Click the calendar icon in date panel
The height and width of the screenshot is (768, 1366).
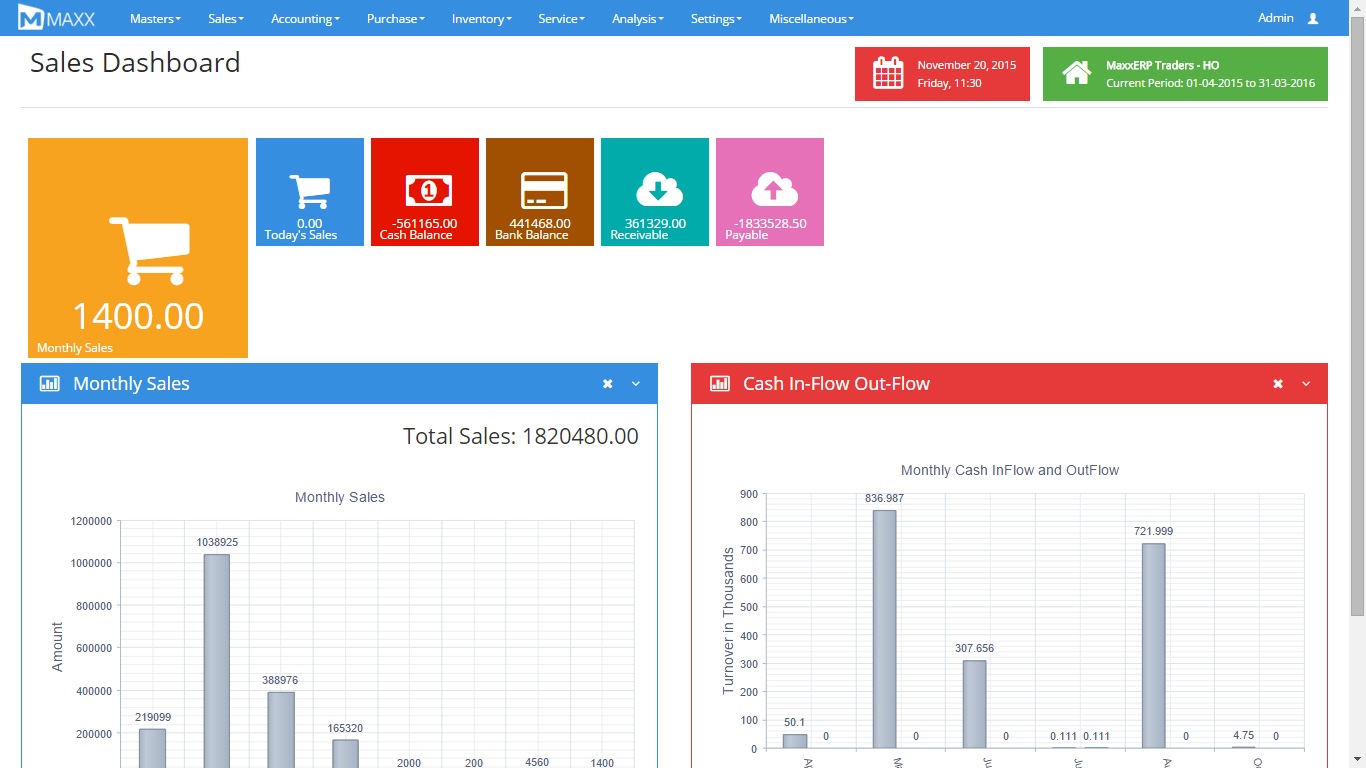click(888, 74)
